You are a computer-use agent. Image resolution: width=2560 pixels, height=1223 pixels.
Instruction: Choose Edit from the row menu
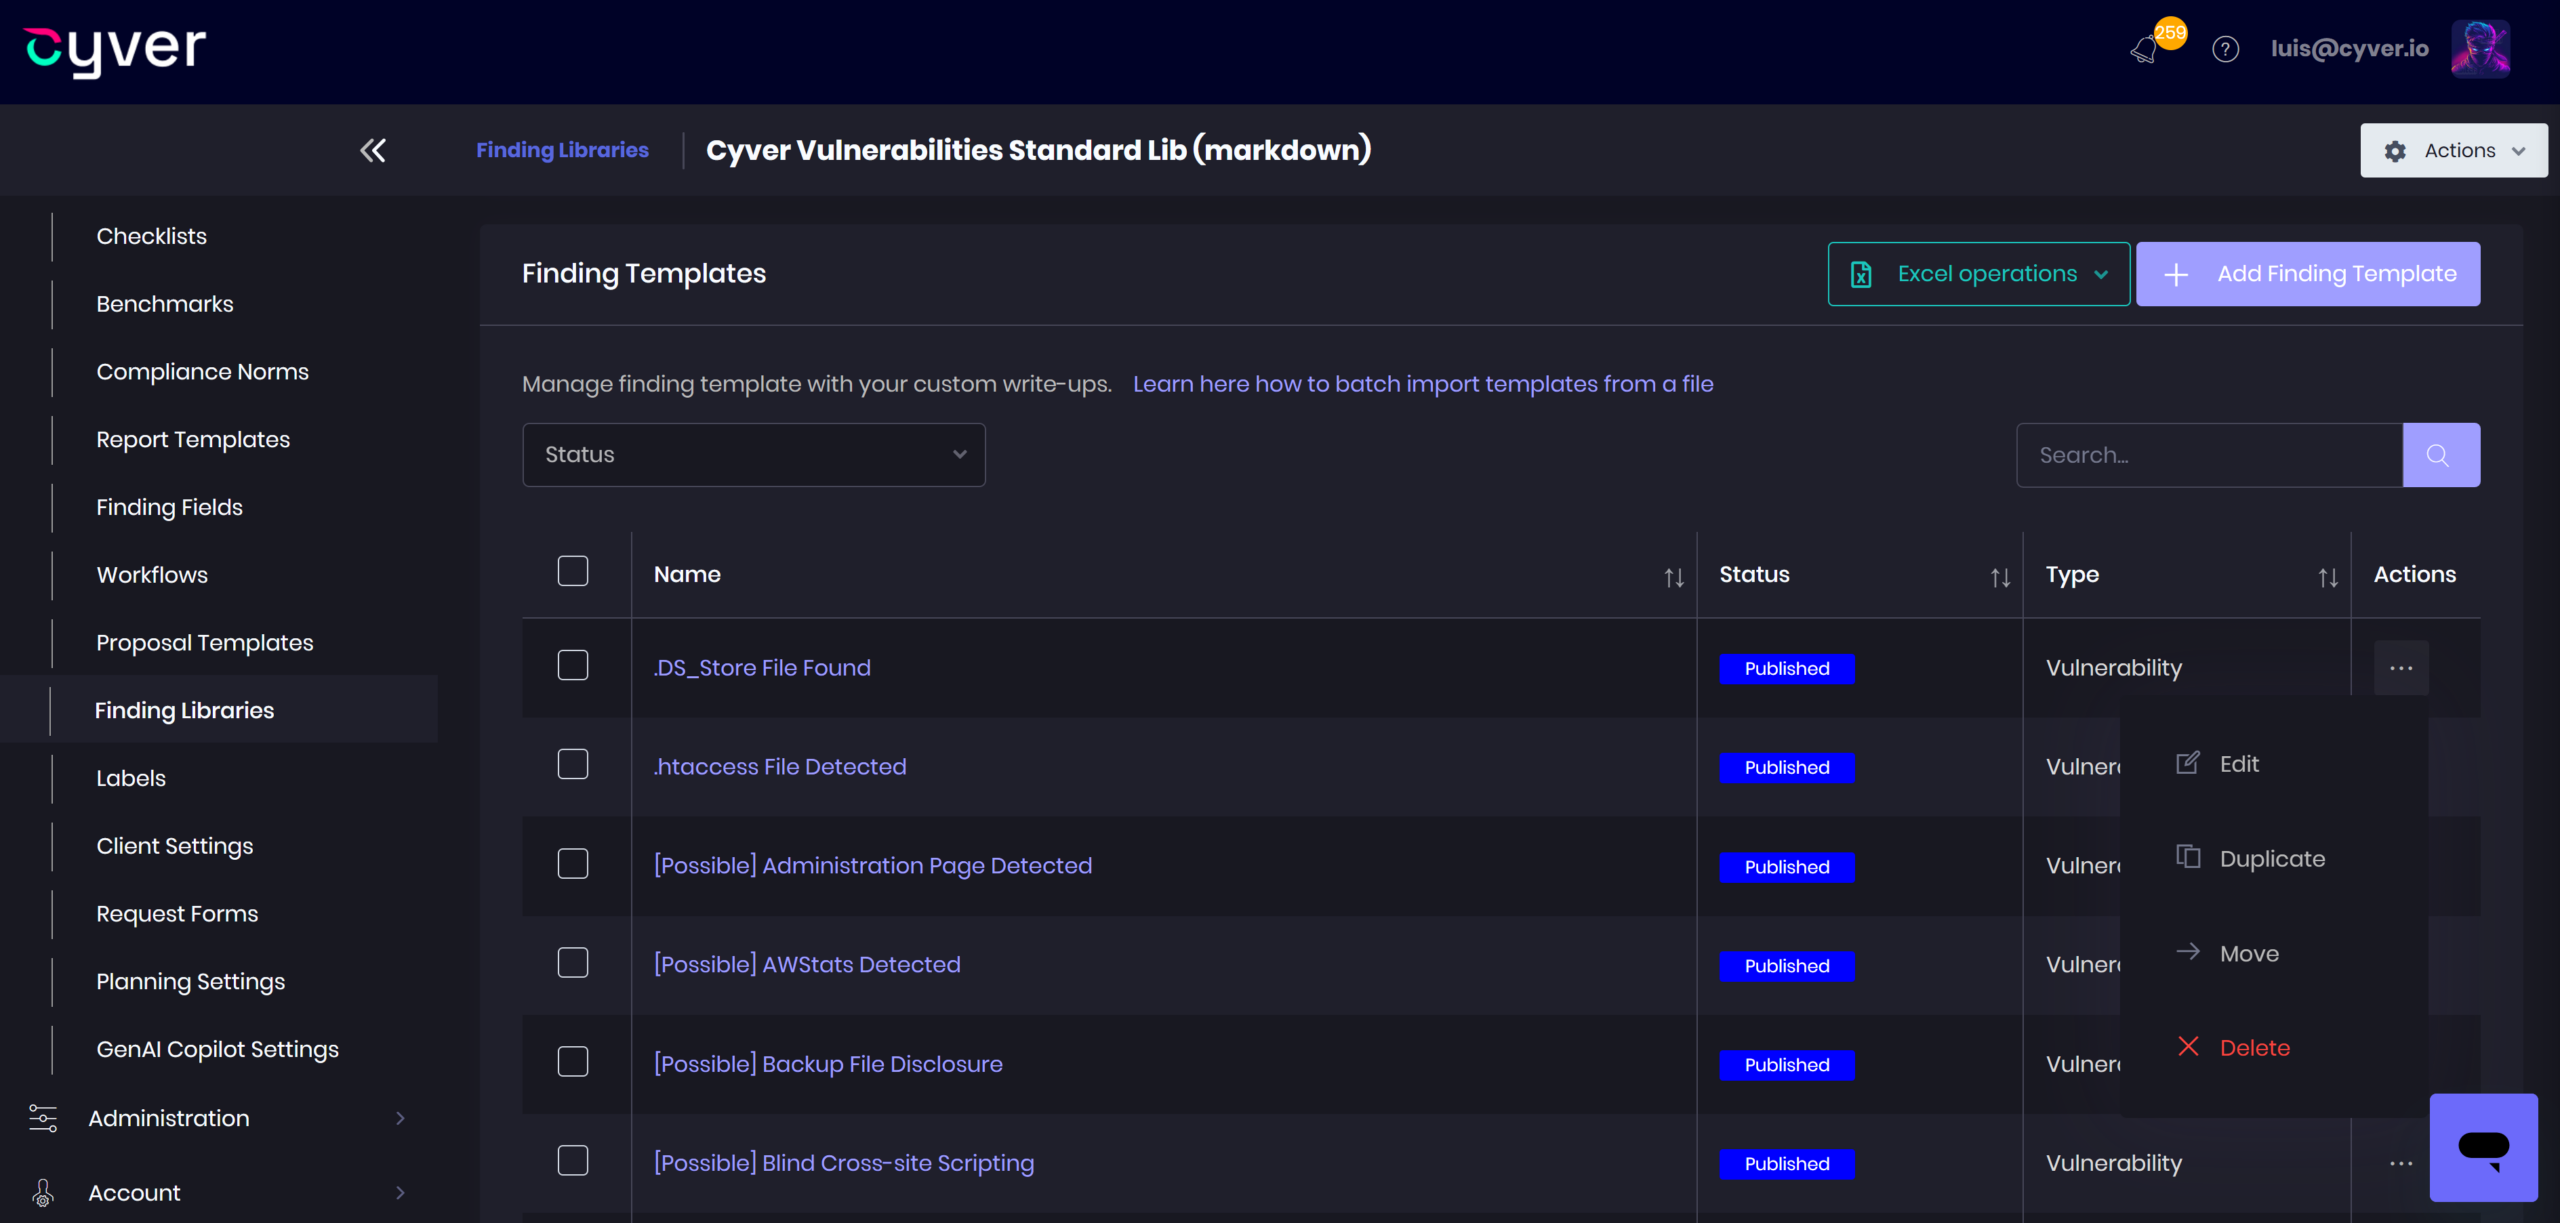tap(2218, 764)
